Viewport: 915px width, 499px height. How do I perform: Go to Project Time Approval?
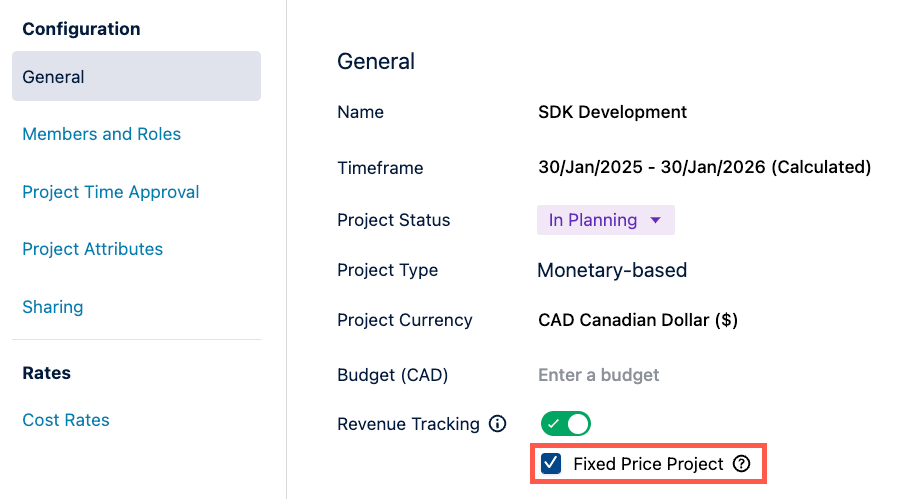pos(110,192)
